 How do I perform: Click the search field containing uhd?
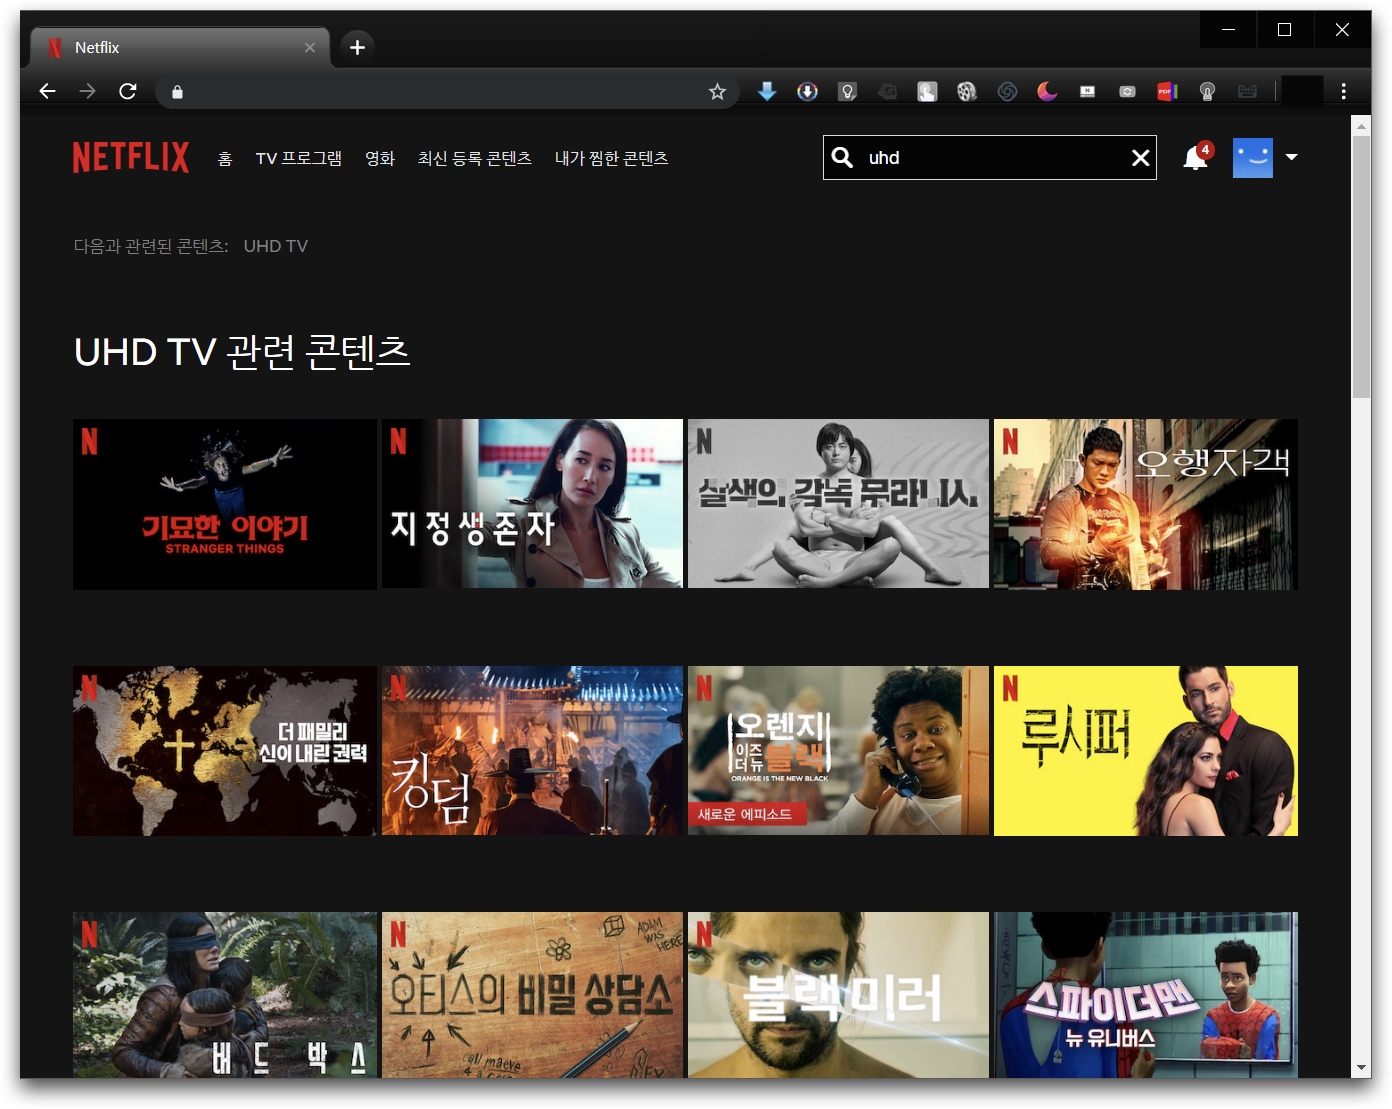point(990,158)
